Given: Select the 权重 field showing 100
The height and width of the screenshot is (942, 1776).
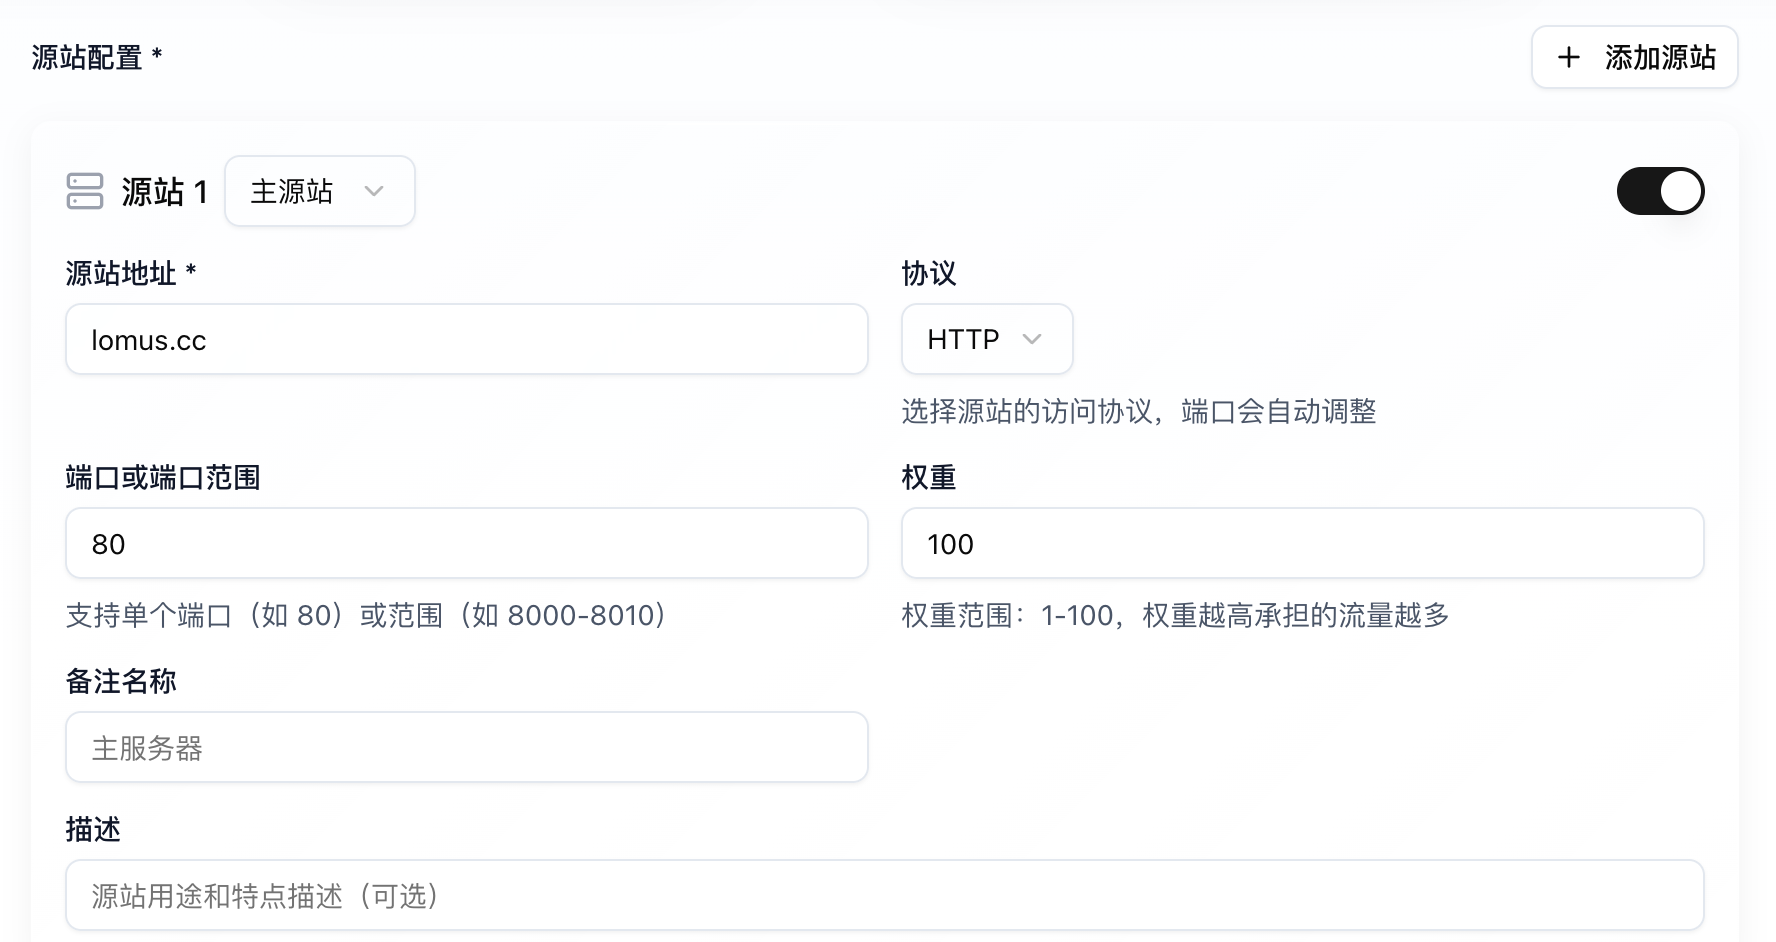Looking at the screenshot, I should coord(1302,544).
